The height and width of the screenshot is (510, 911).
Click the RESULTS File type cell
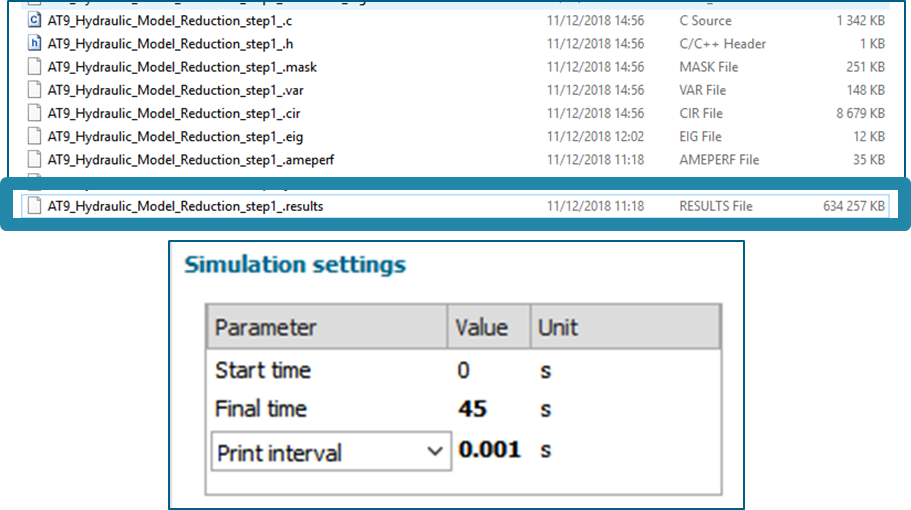pos(716,206)
